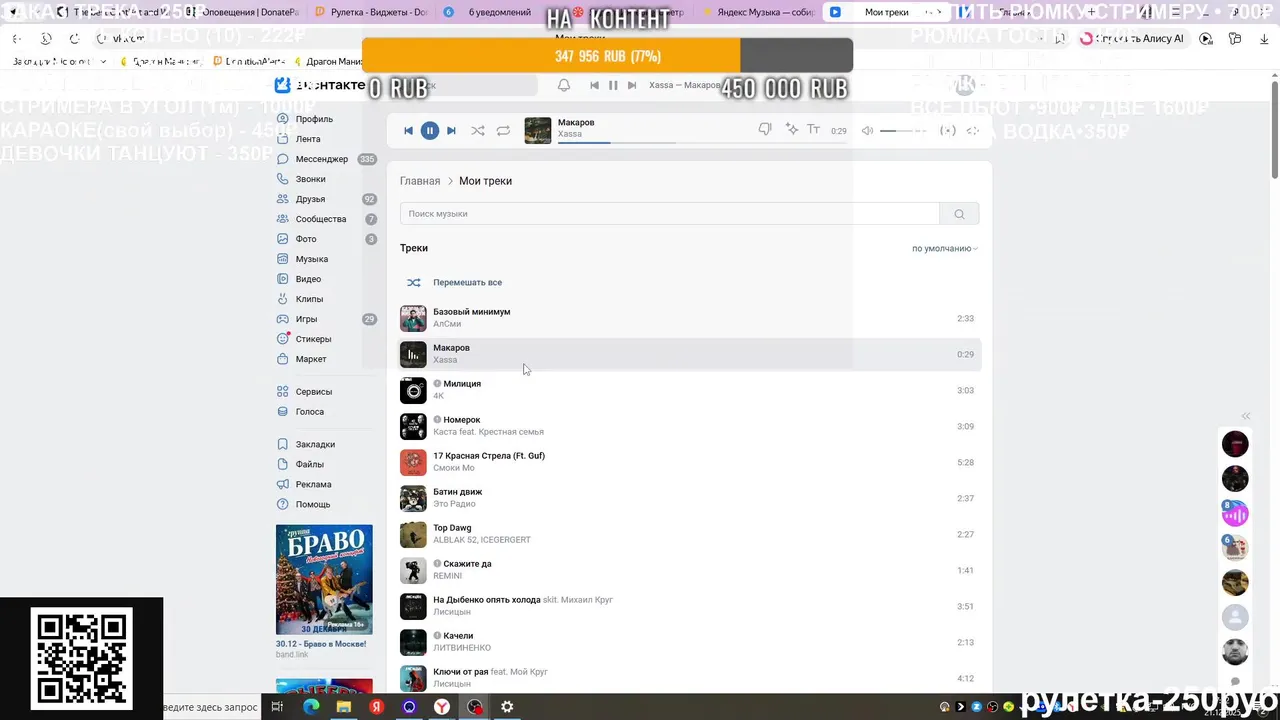1280x720 pixels.
Task: Click the Сервисы sidebar icon
Action: coord(283,392)
